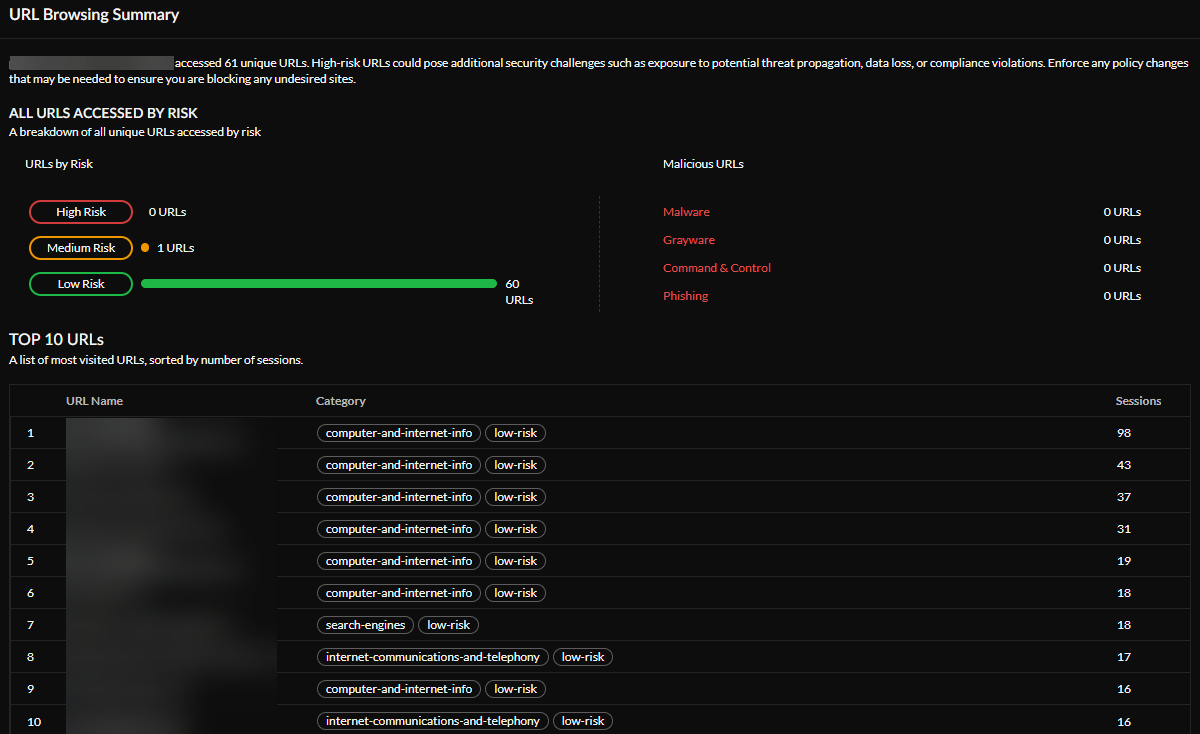1200x734 pixels.
Task: Click the 0 URLs count beside Phishing
Action: pyautogui.click(x=1122, y=296)
